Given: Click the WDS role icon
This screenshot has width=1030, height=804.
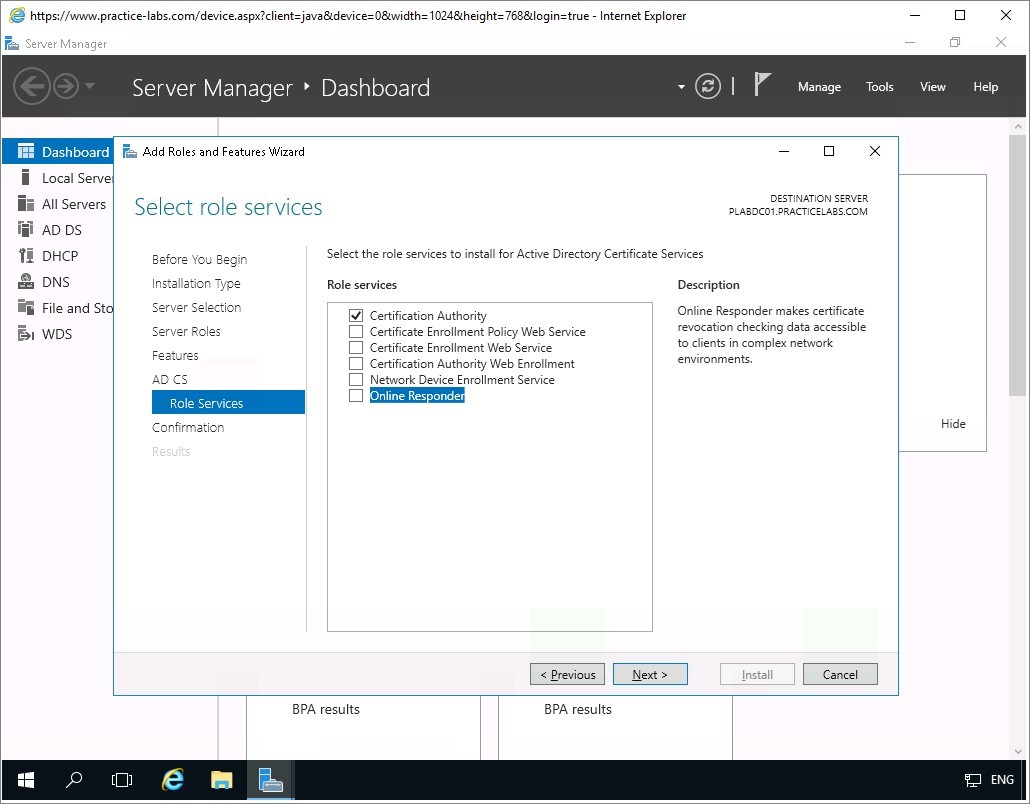Looking at the screenshot, I should pos(26,334).
